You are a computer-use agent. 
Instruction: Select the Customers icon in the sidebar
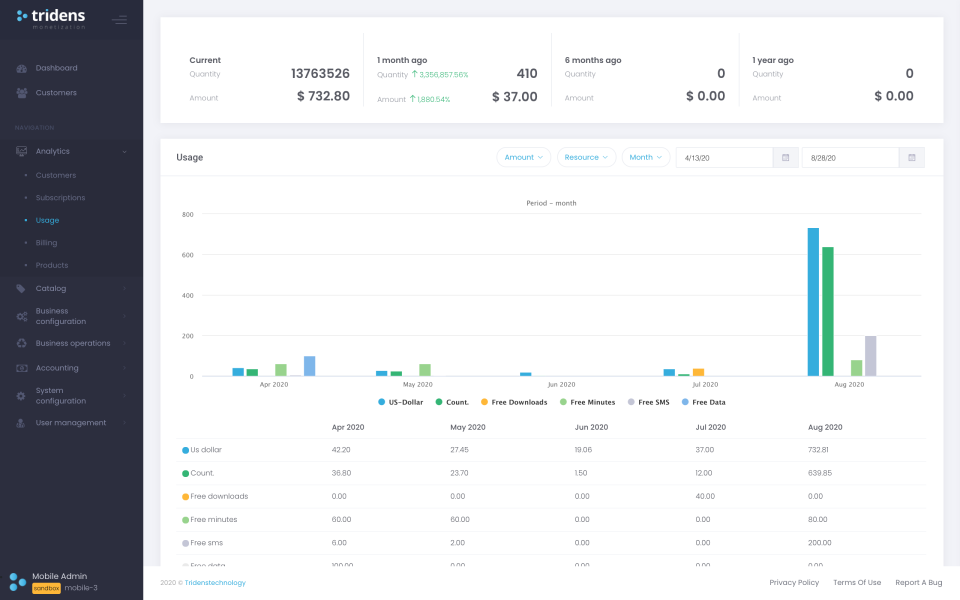click(x=22, y=92)
